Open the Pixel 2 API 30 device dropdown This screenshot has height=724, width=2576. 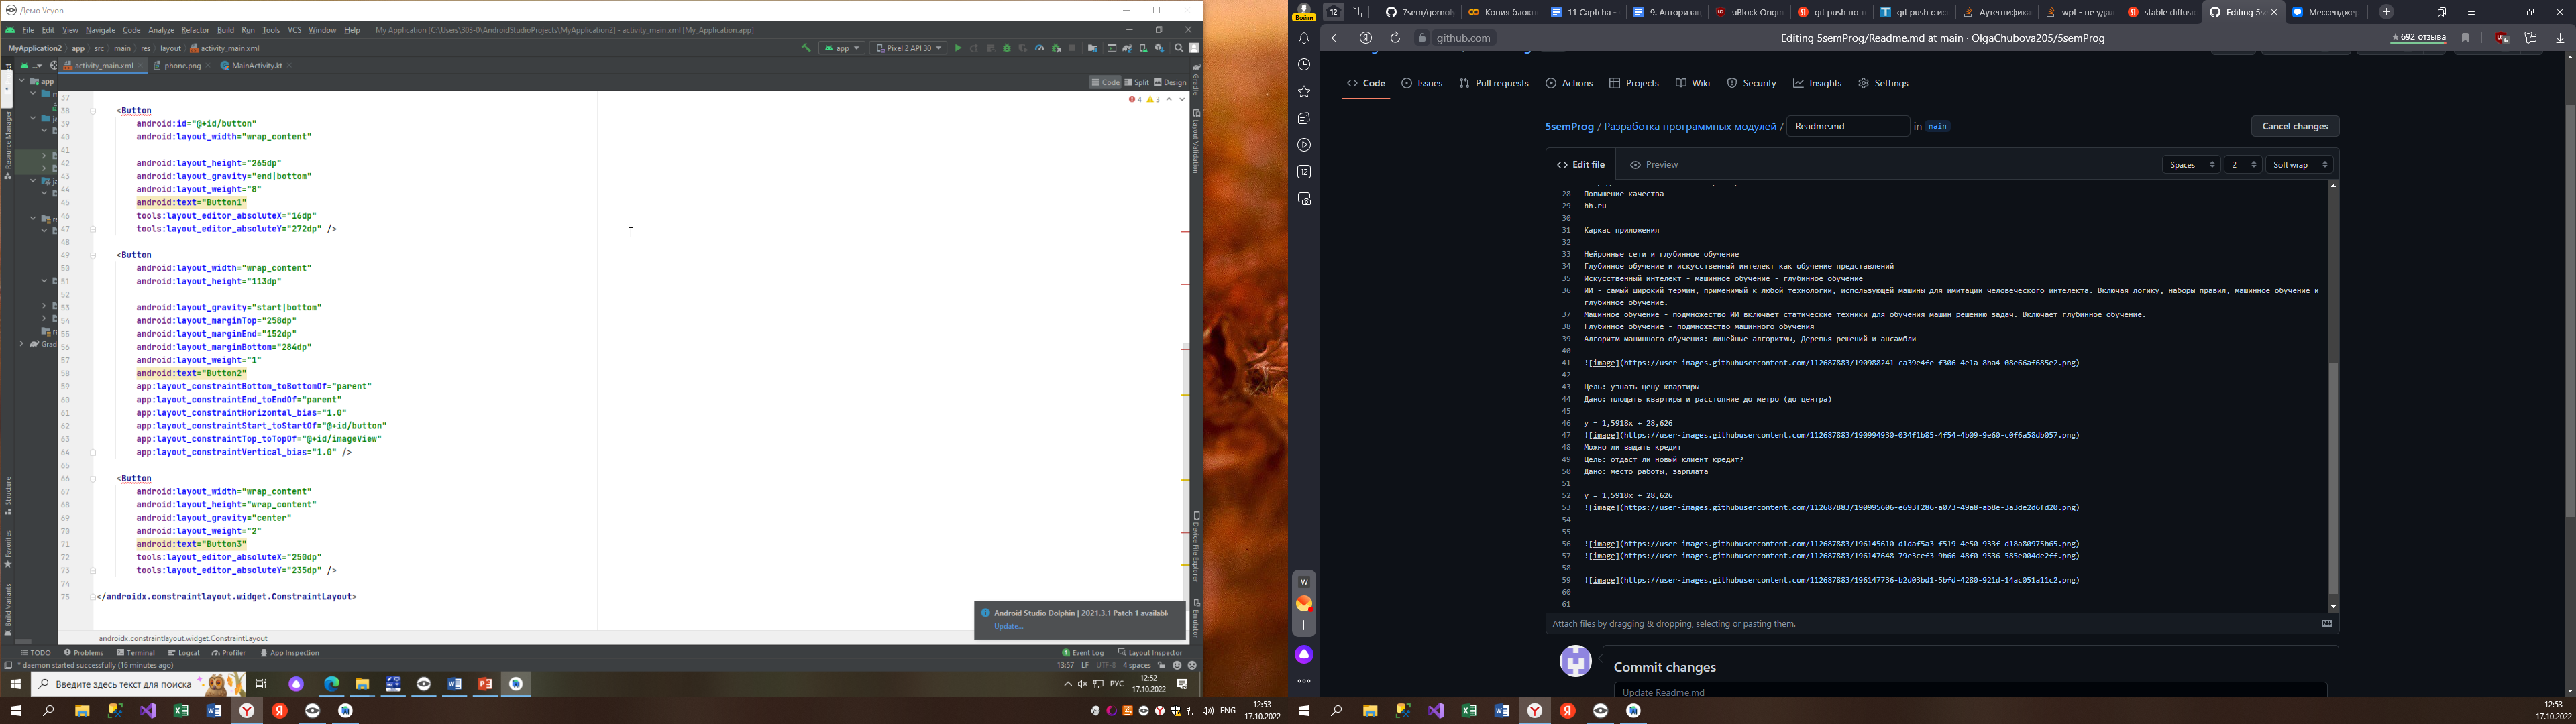pyautogui.click(x=908, y=48)
